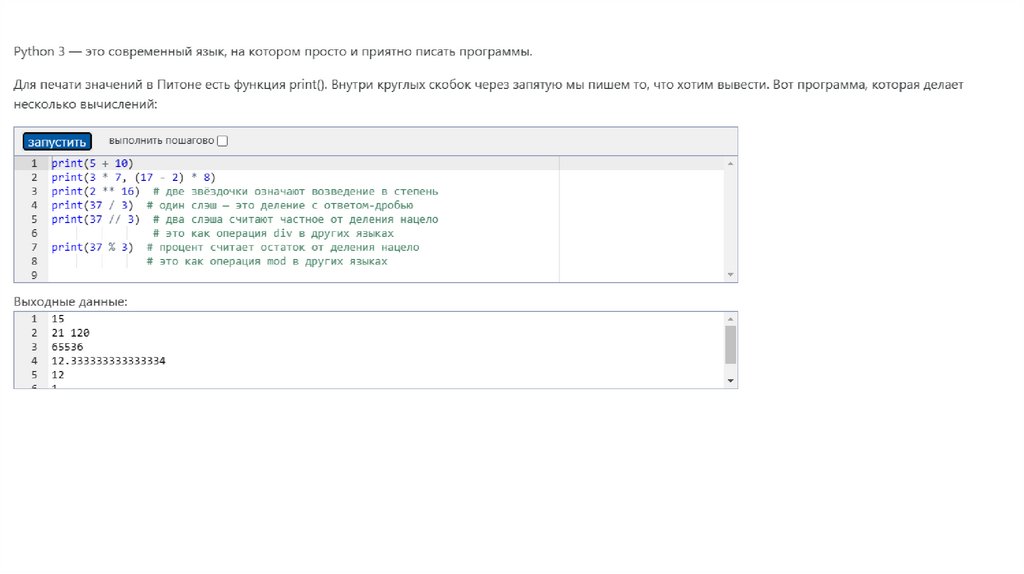This screenshot has height=574, width=1024.
Task: Click output value 12.333333333333334
Action: (x=108, y=361)
